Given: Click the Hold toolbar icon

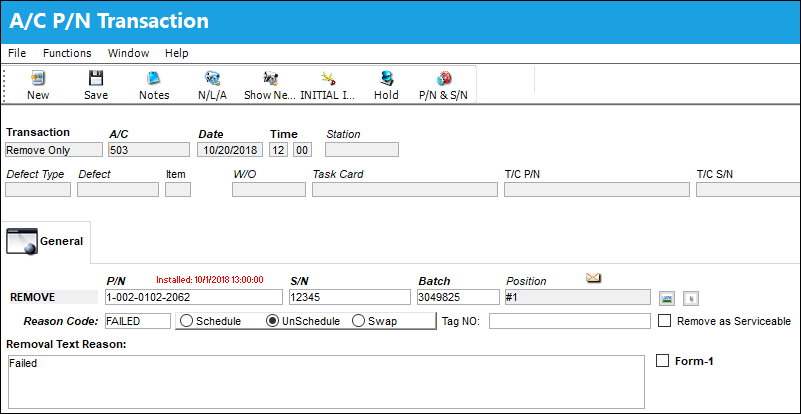Looking at the screenshot, I should click(x=386, y=78).
